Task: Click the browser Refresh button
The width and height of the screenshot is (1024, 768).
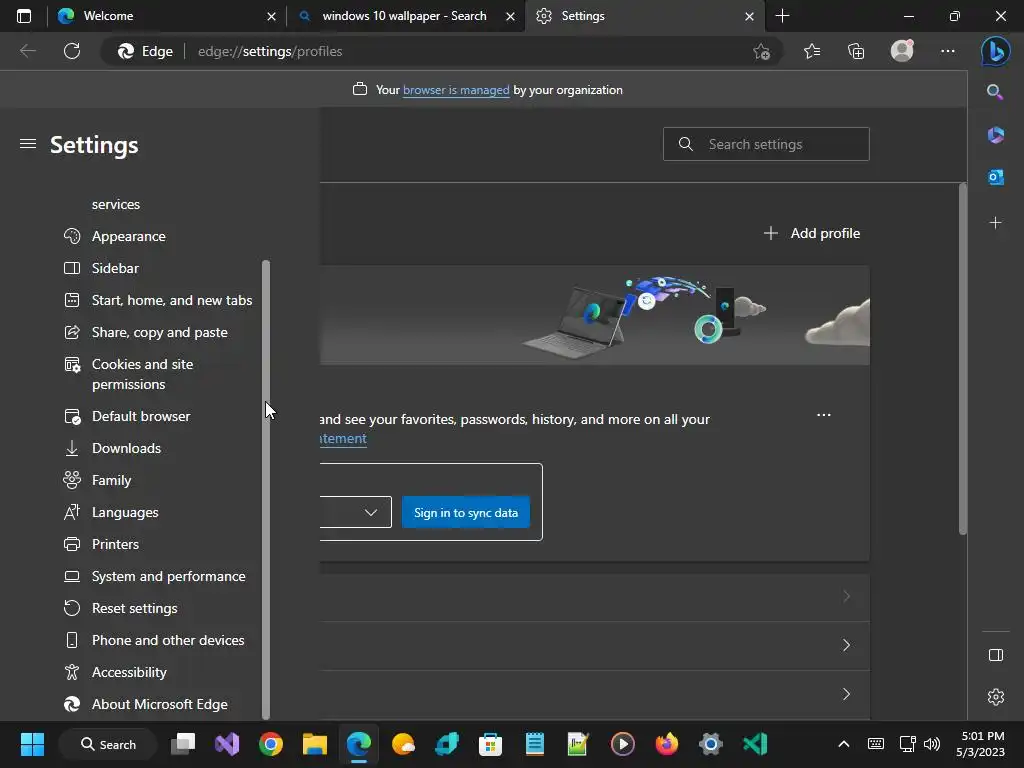Action: point(72,51)
